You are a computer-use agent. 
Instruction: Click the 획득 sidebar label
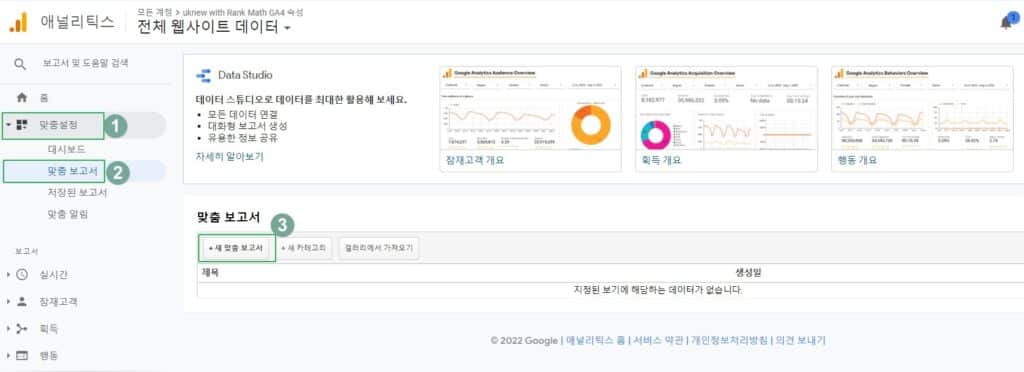pyautogui.click(x=48, y=329)
